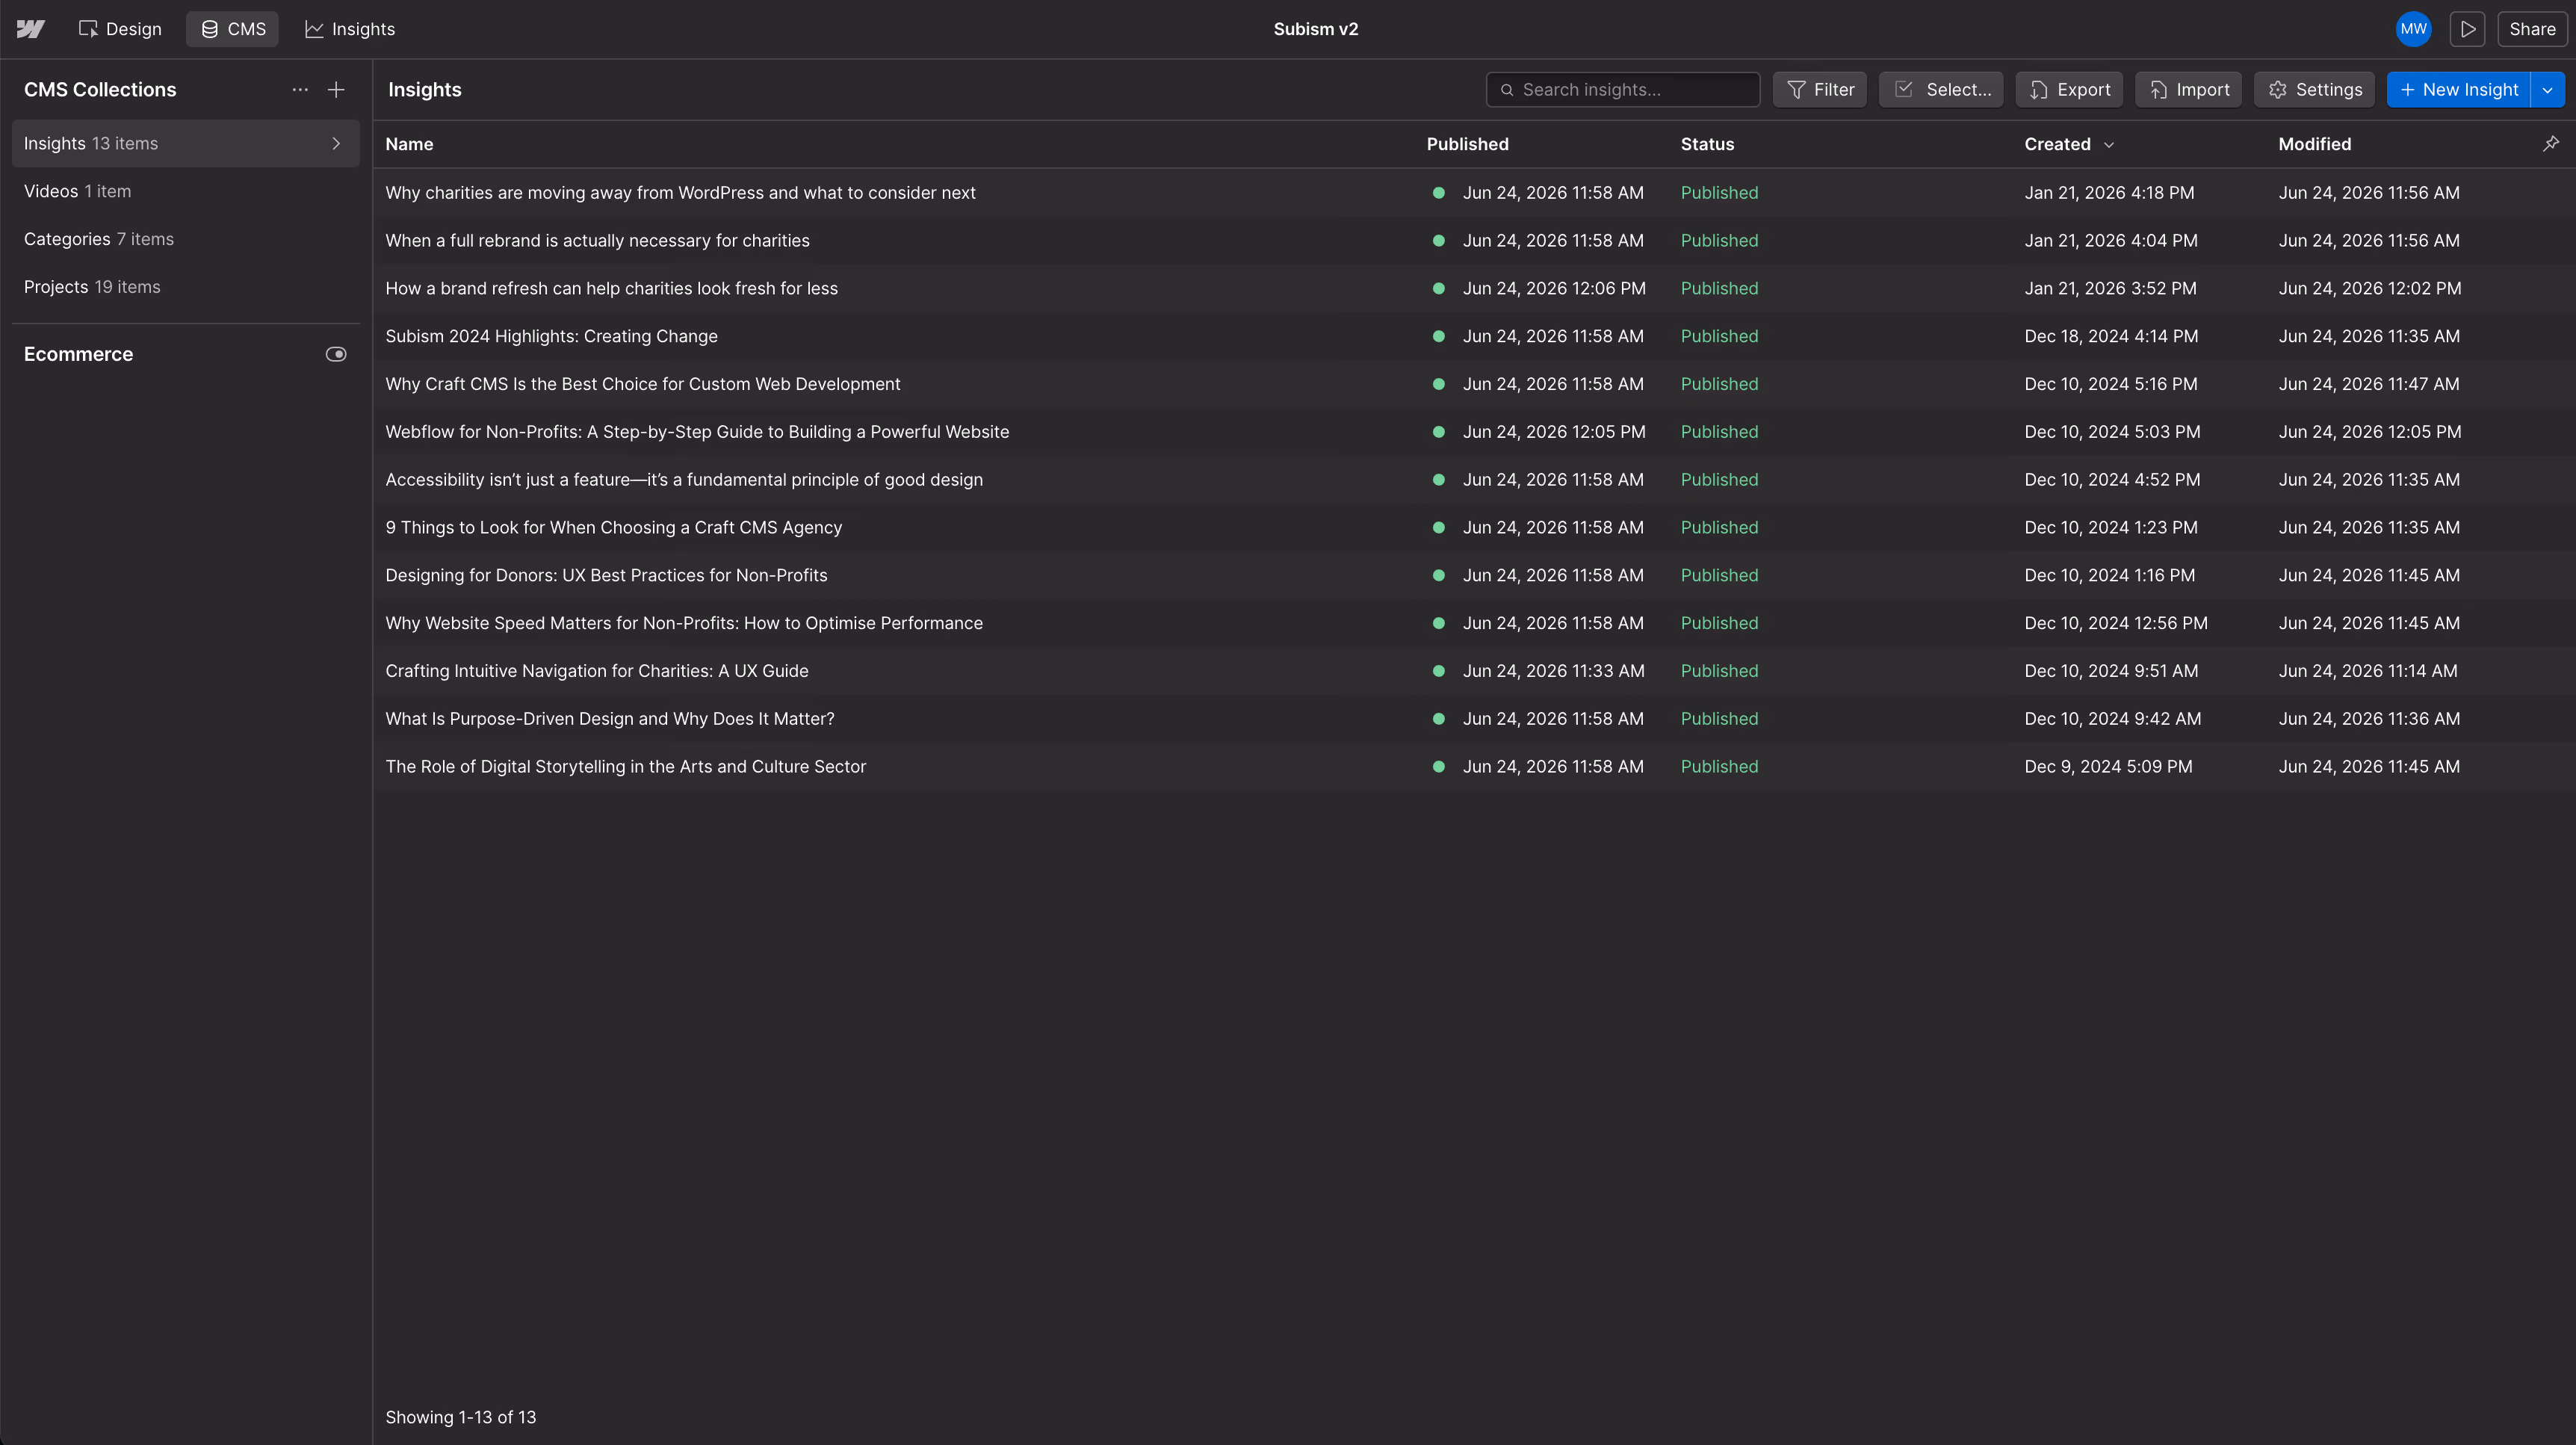The width and height of the screenshot is (2576, 1445).
Task: Focus the Search insights field
Action: point(1623,90)
